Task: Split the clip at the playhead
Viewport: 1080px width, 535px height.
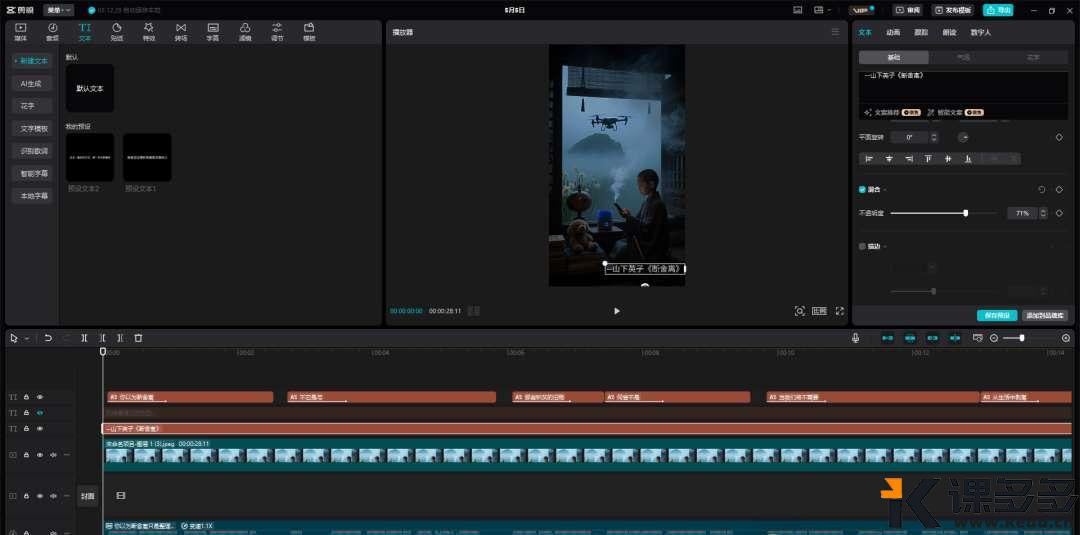Action: point(84,338)
